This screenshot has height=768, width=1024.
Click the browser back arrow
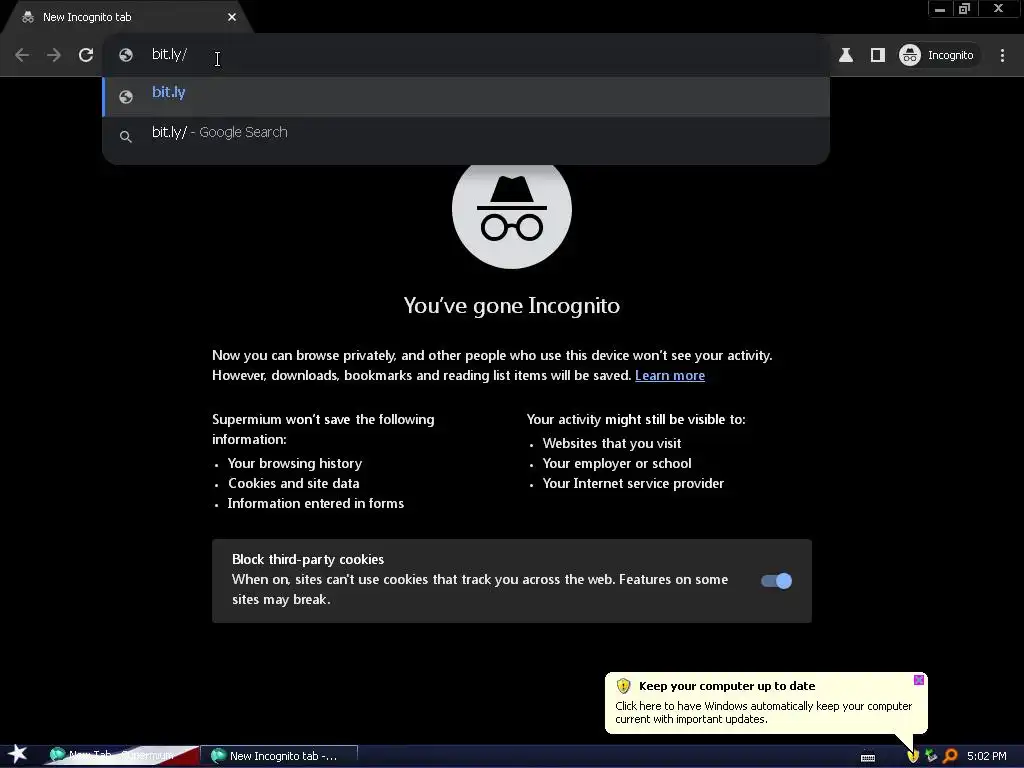coord(22,55)
